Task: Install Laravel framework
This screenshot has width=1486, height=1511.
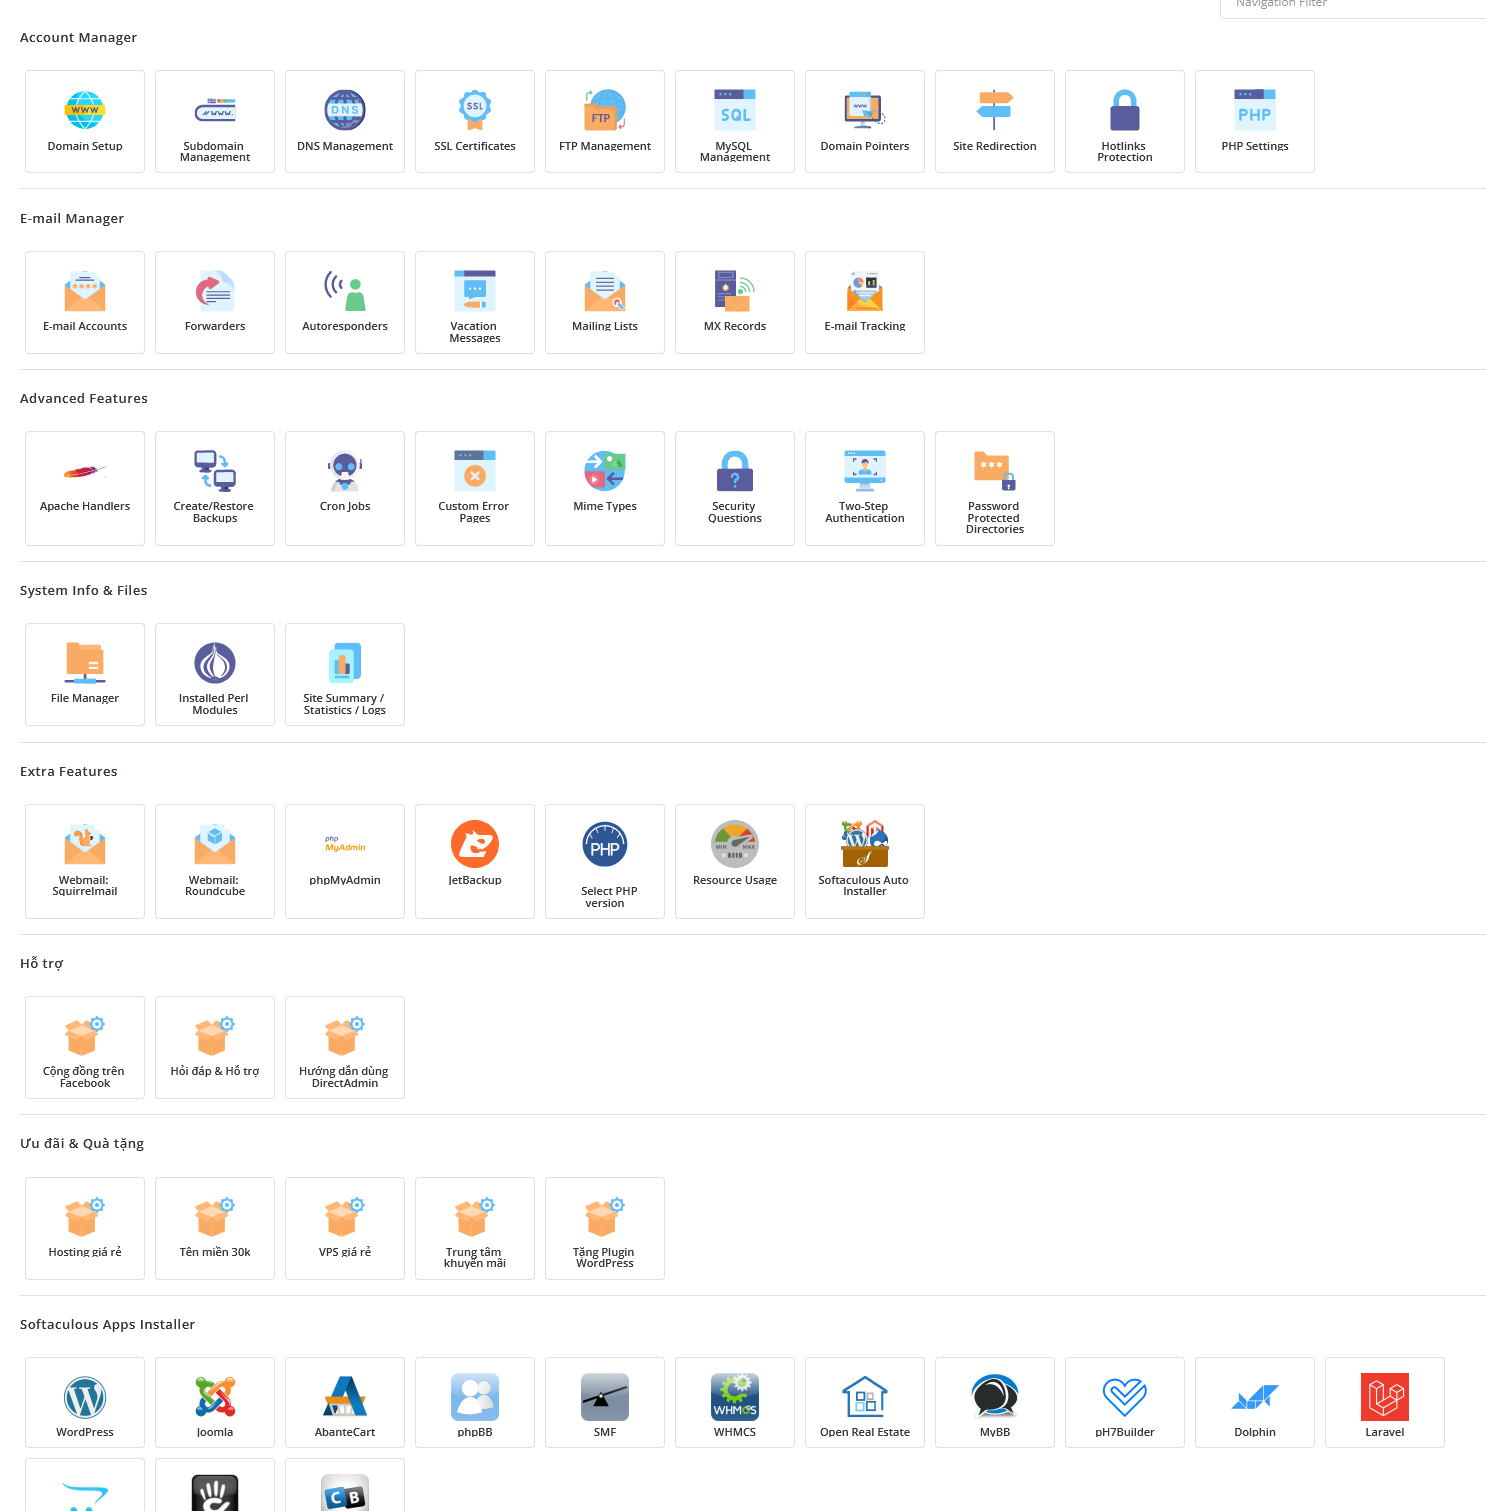Action: click(x=1385, y=1402)
